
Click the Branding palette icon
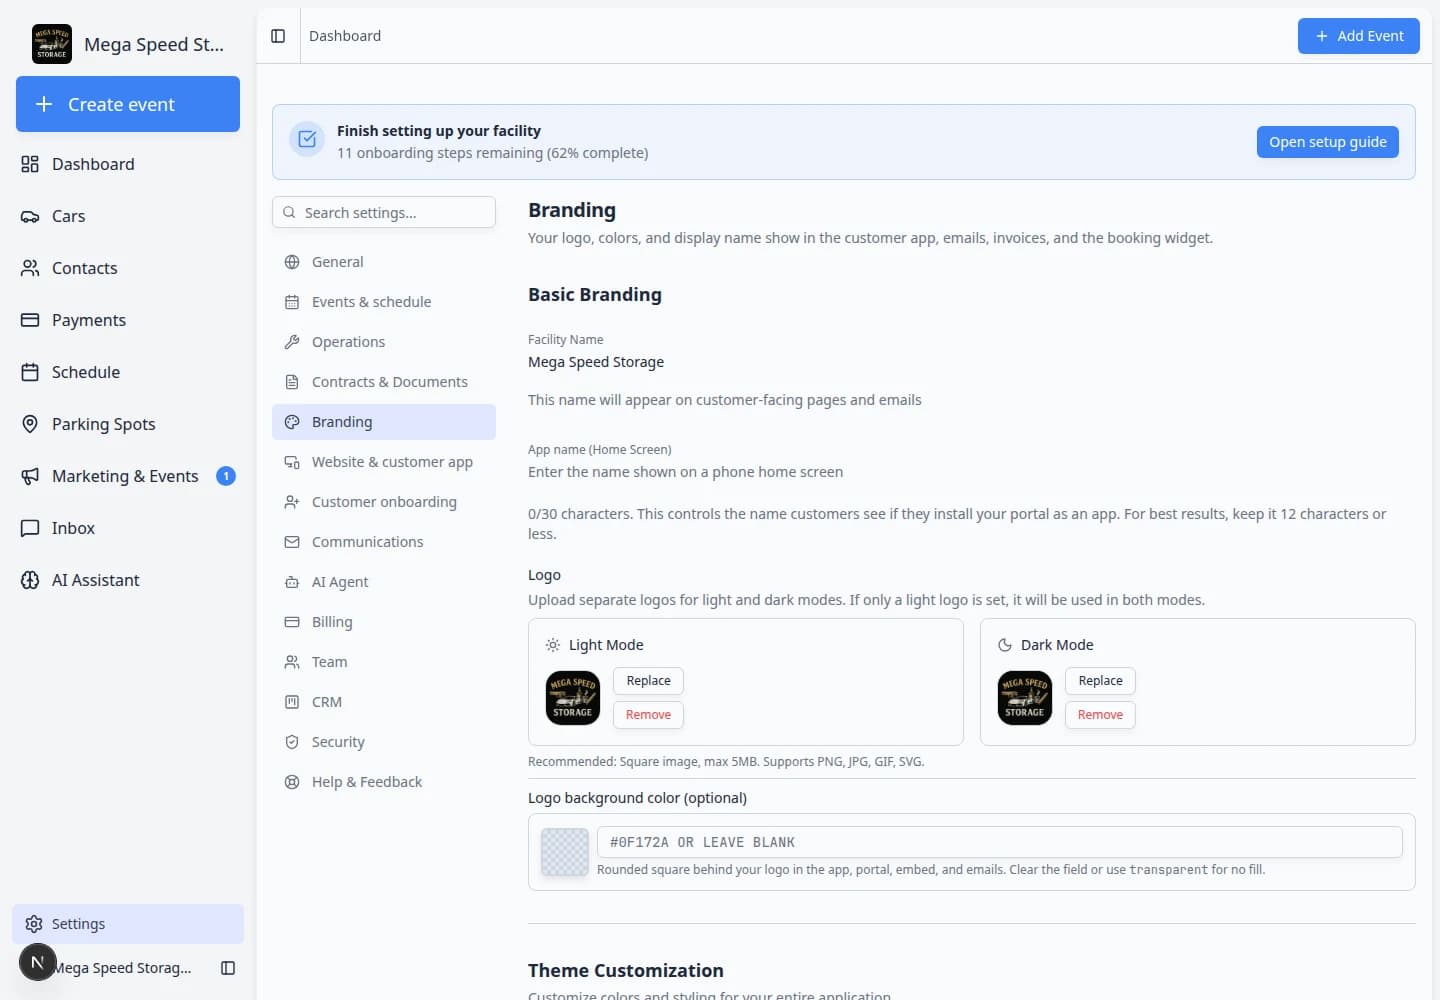[x=292, y=422]
